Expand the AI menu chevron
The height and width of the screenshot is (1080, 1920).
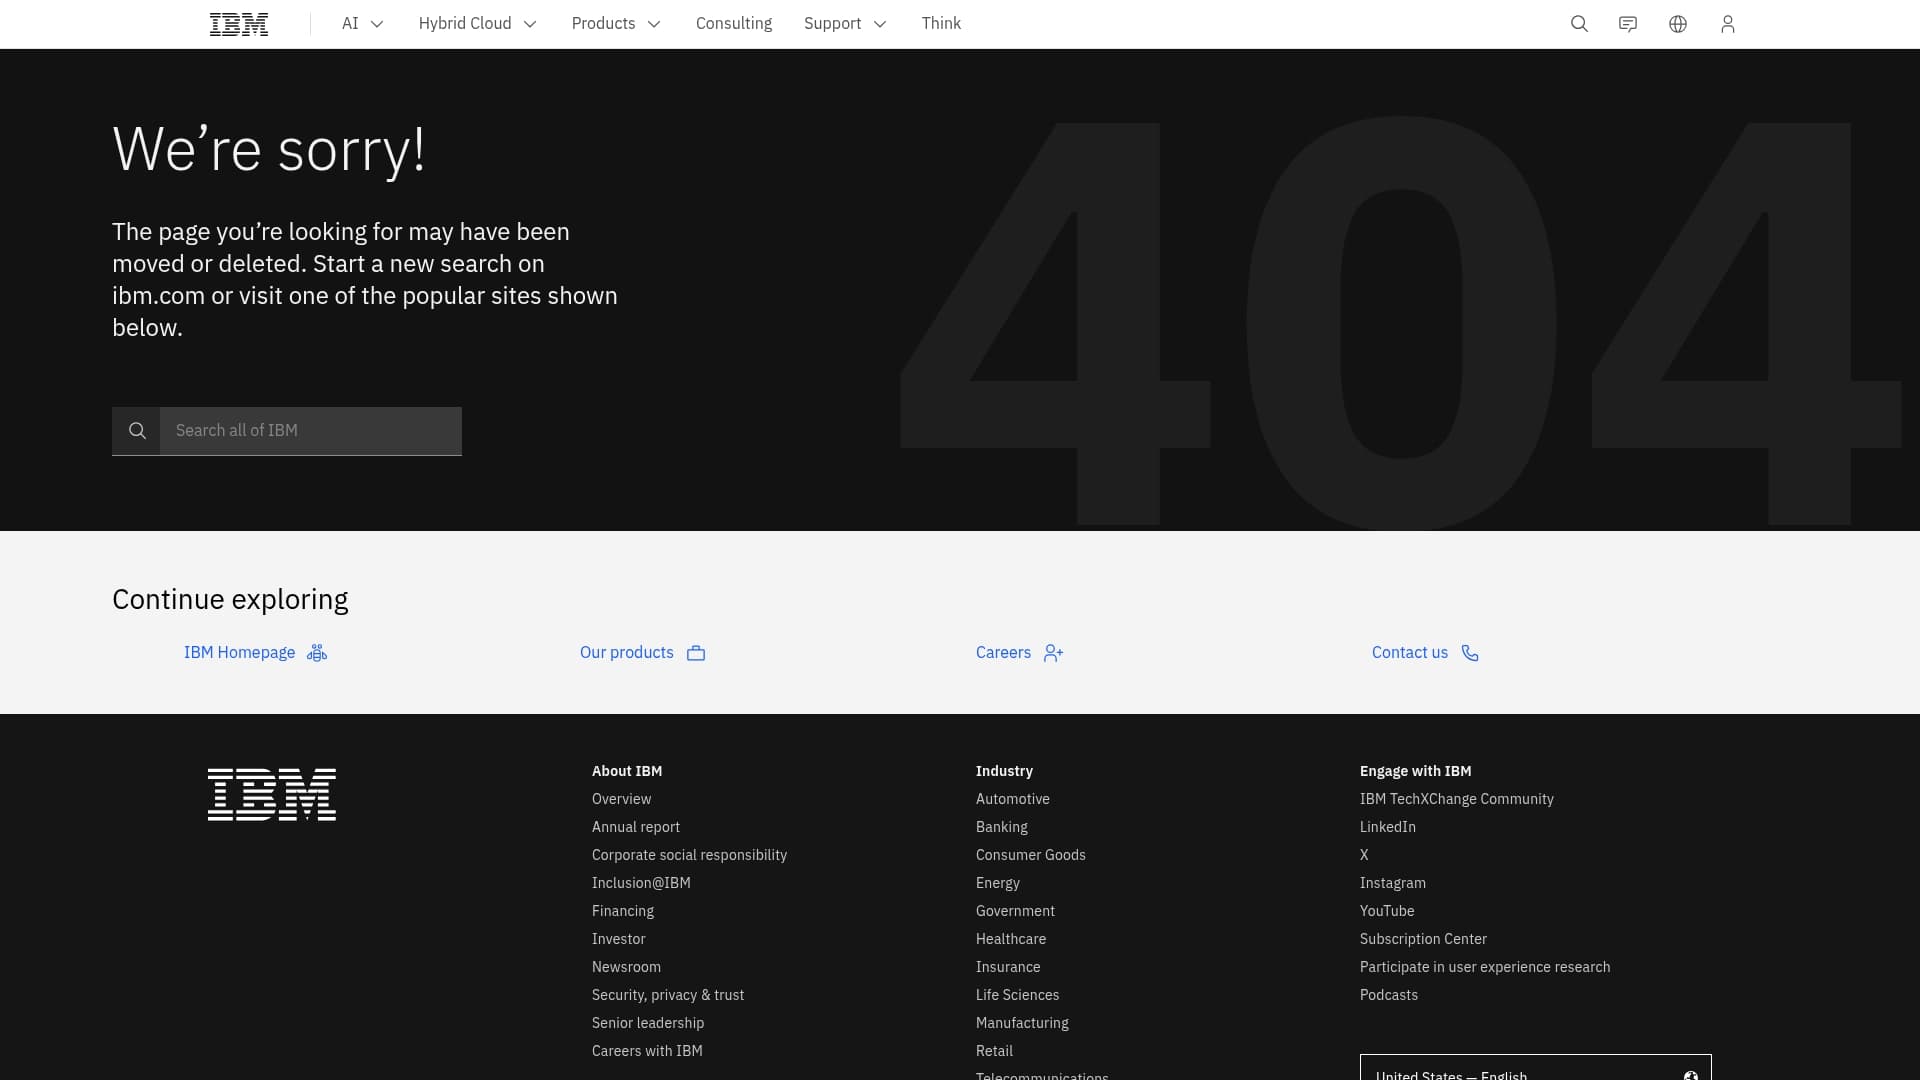(377, 24)
